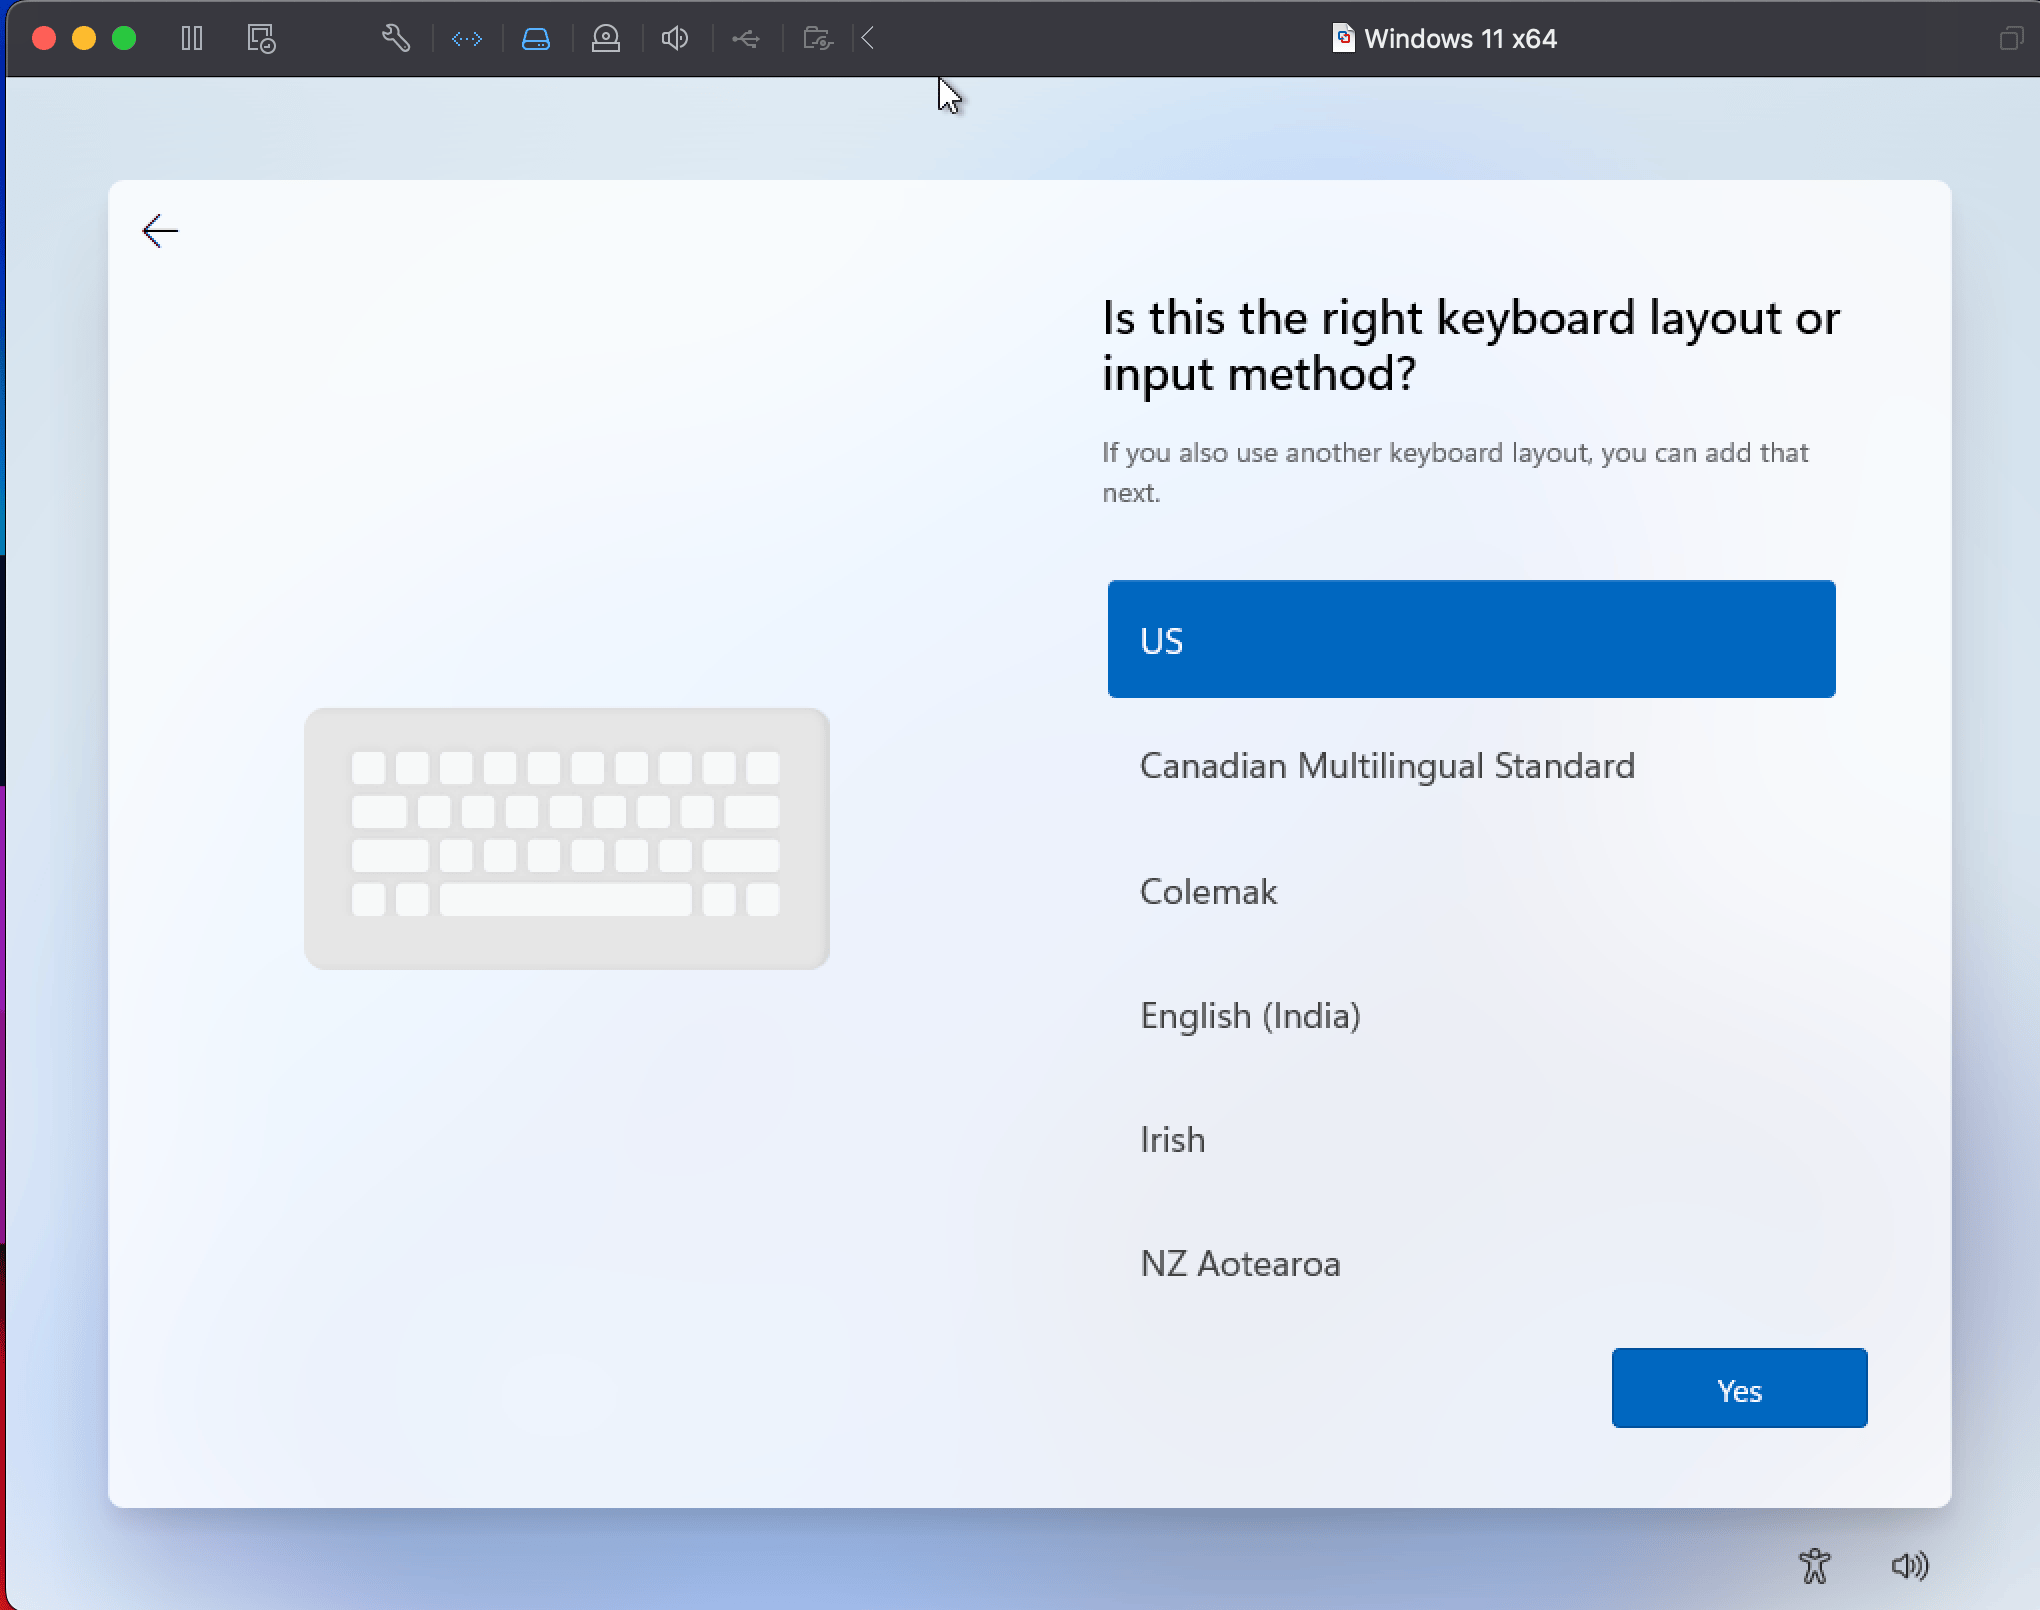Screen dimensions: 2040x1610
Task: Click the hard disk toolbar icon
Action: (x=536, y=39)
